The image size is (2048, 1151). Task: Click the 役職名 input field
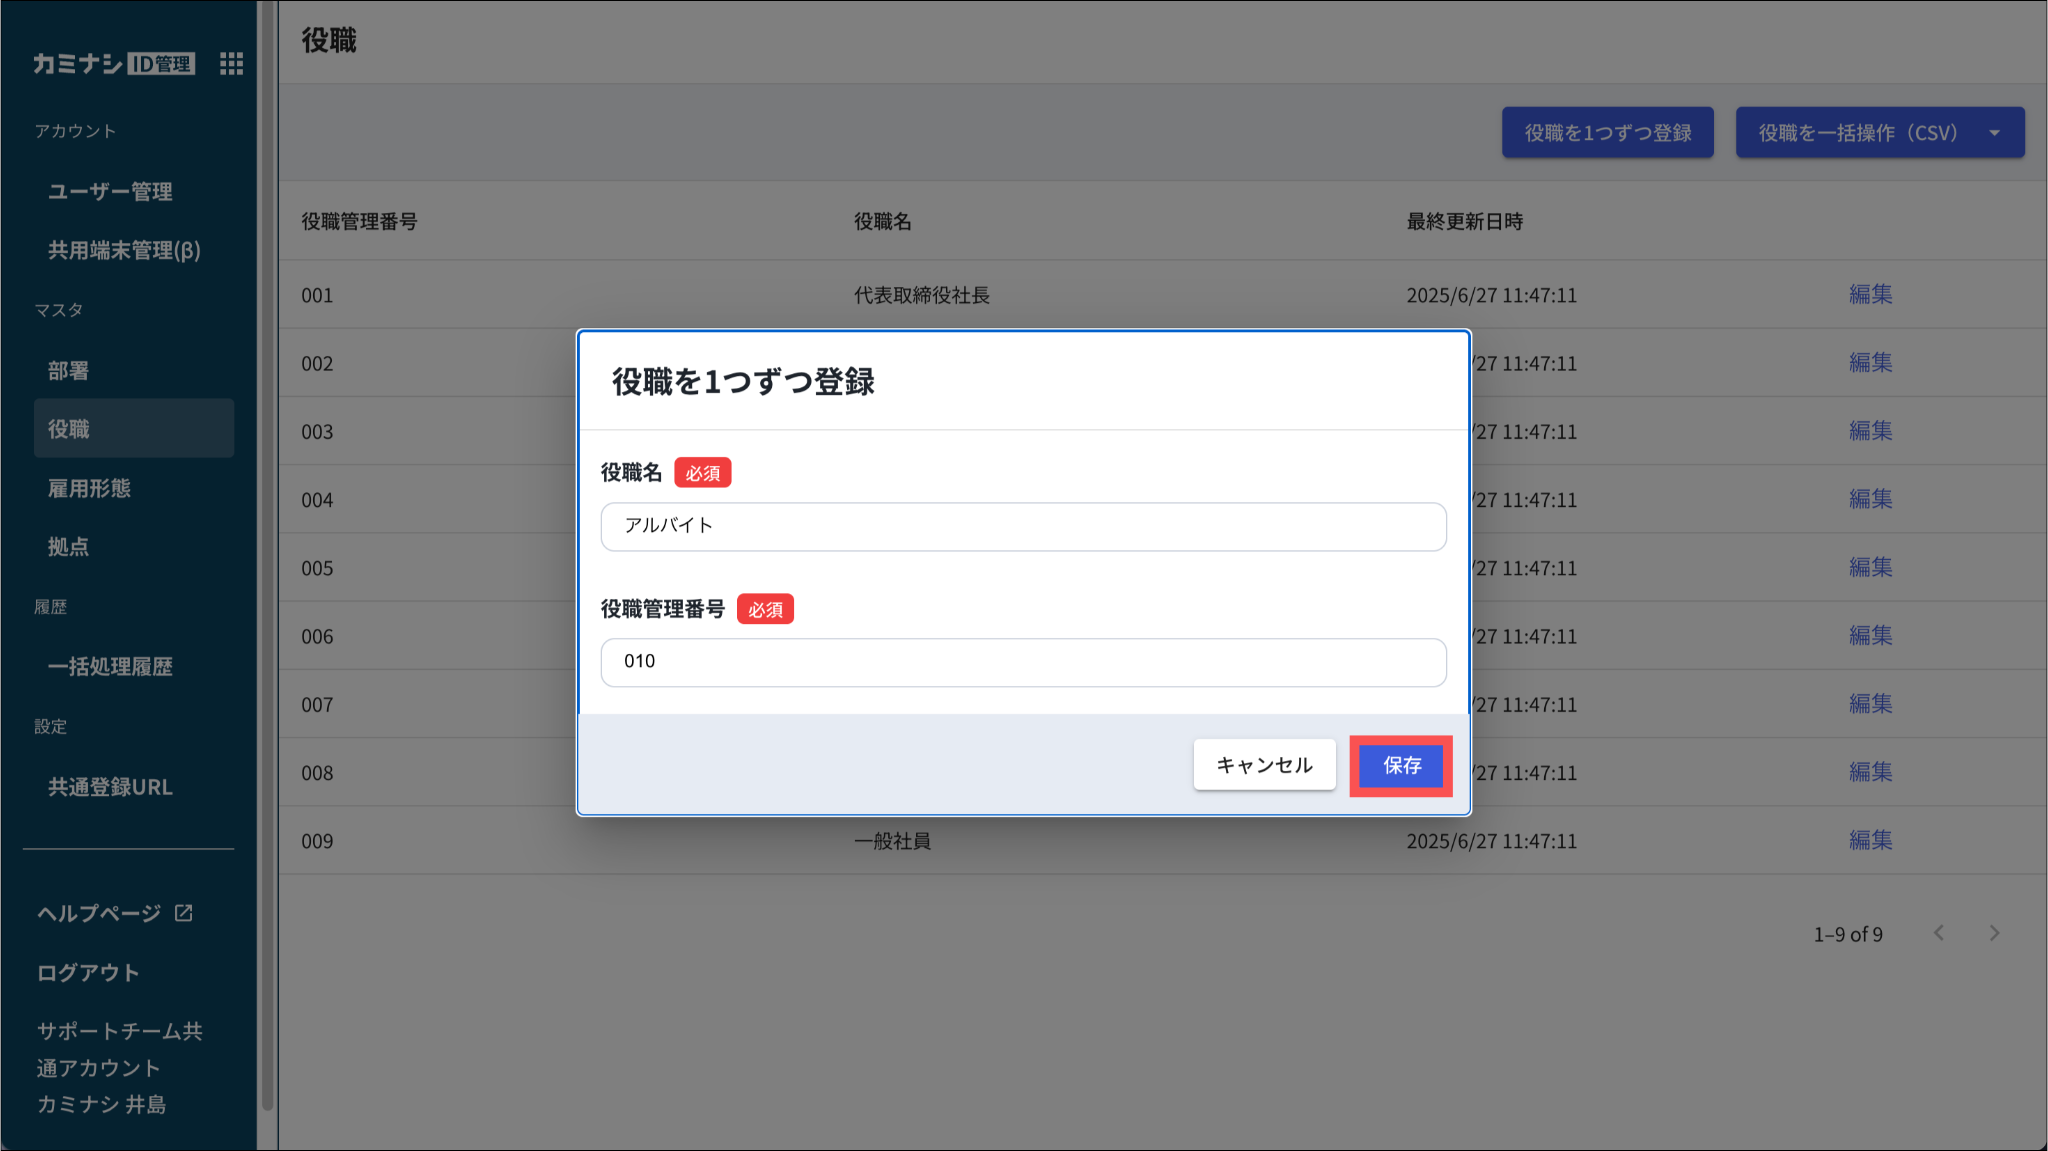click(x=1023, y=527)
